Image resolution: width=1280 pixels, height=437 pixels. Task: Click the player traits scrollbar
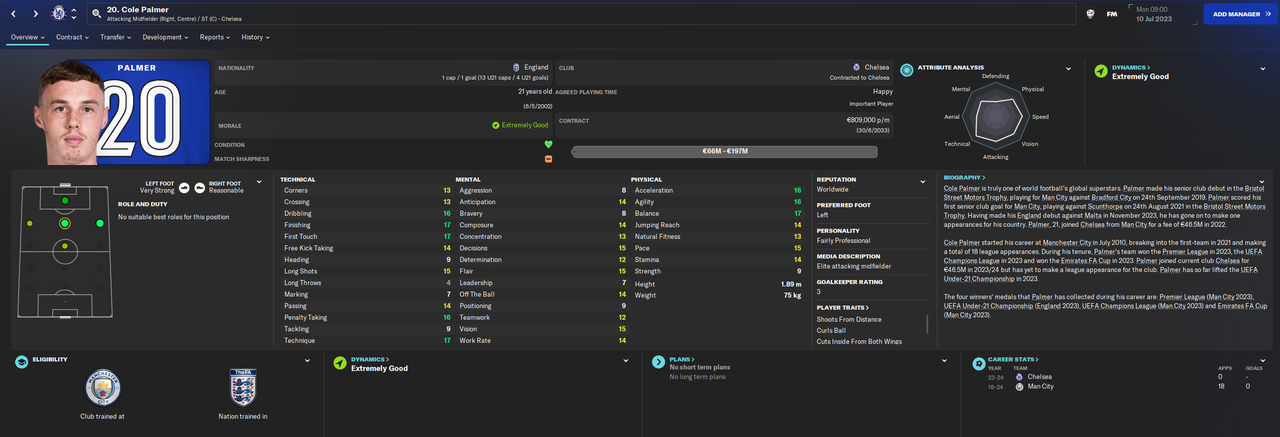click(x=925, y=324)
